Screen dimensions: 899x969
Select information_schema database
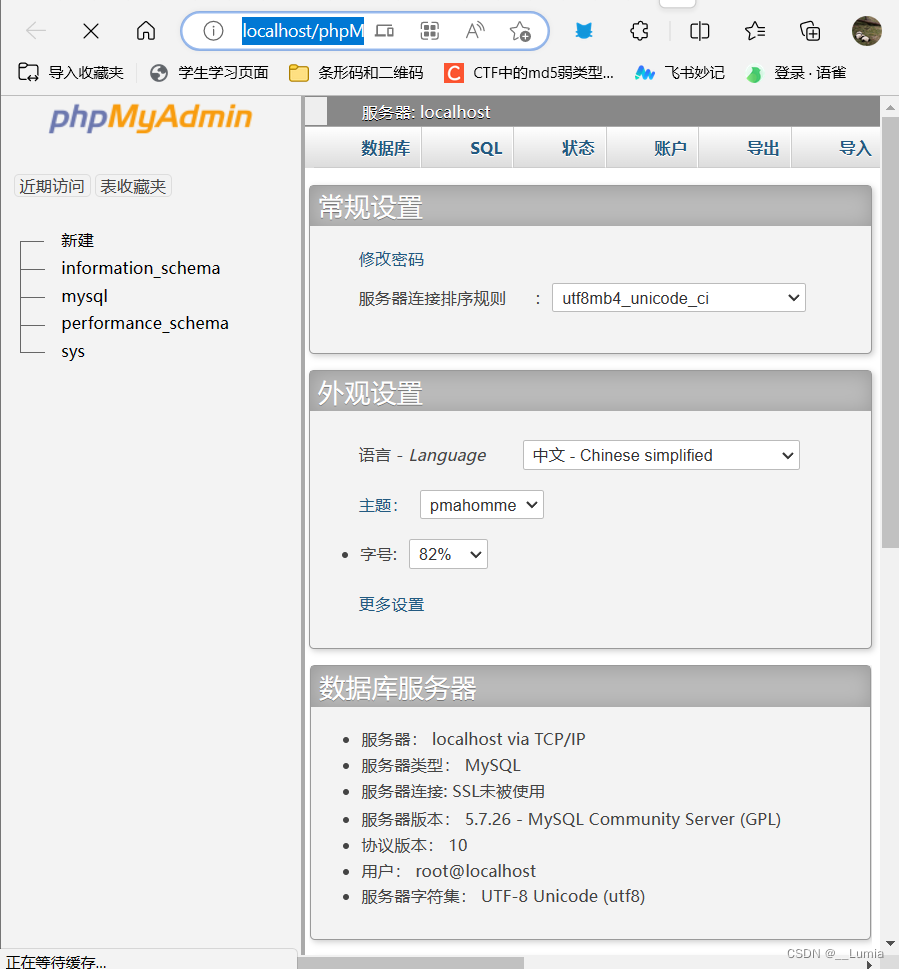pyautogui.click(x=141, y=268)
